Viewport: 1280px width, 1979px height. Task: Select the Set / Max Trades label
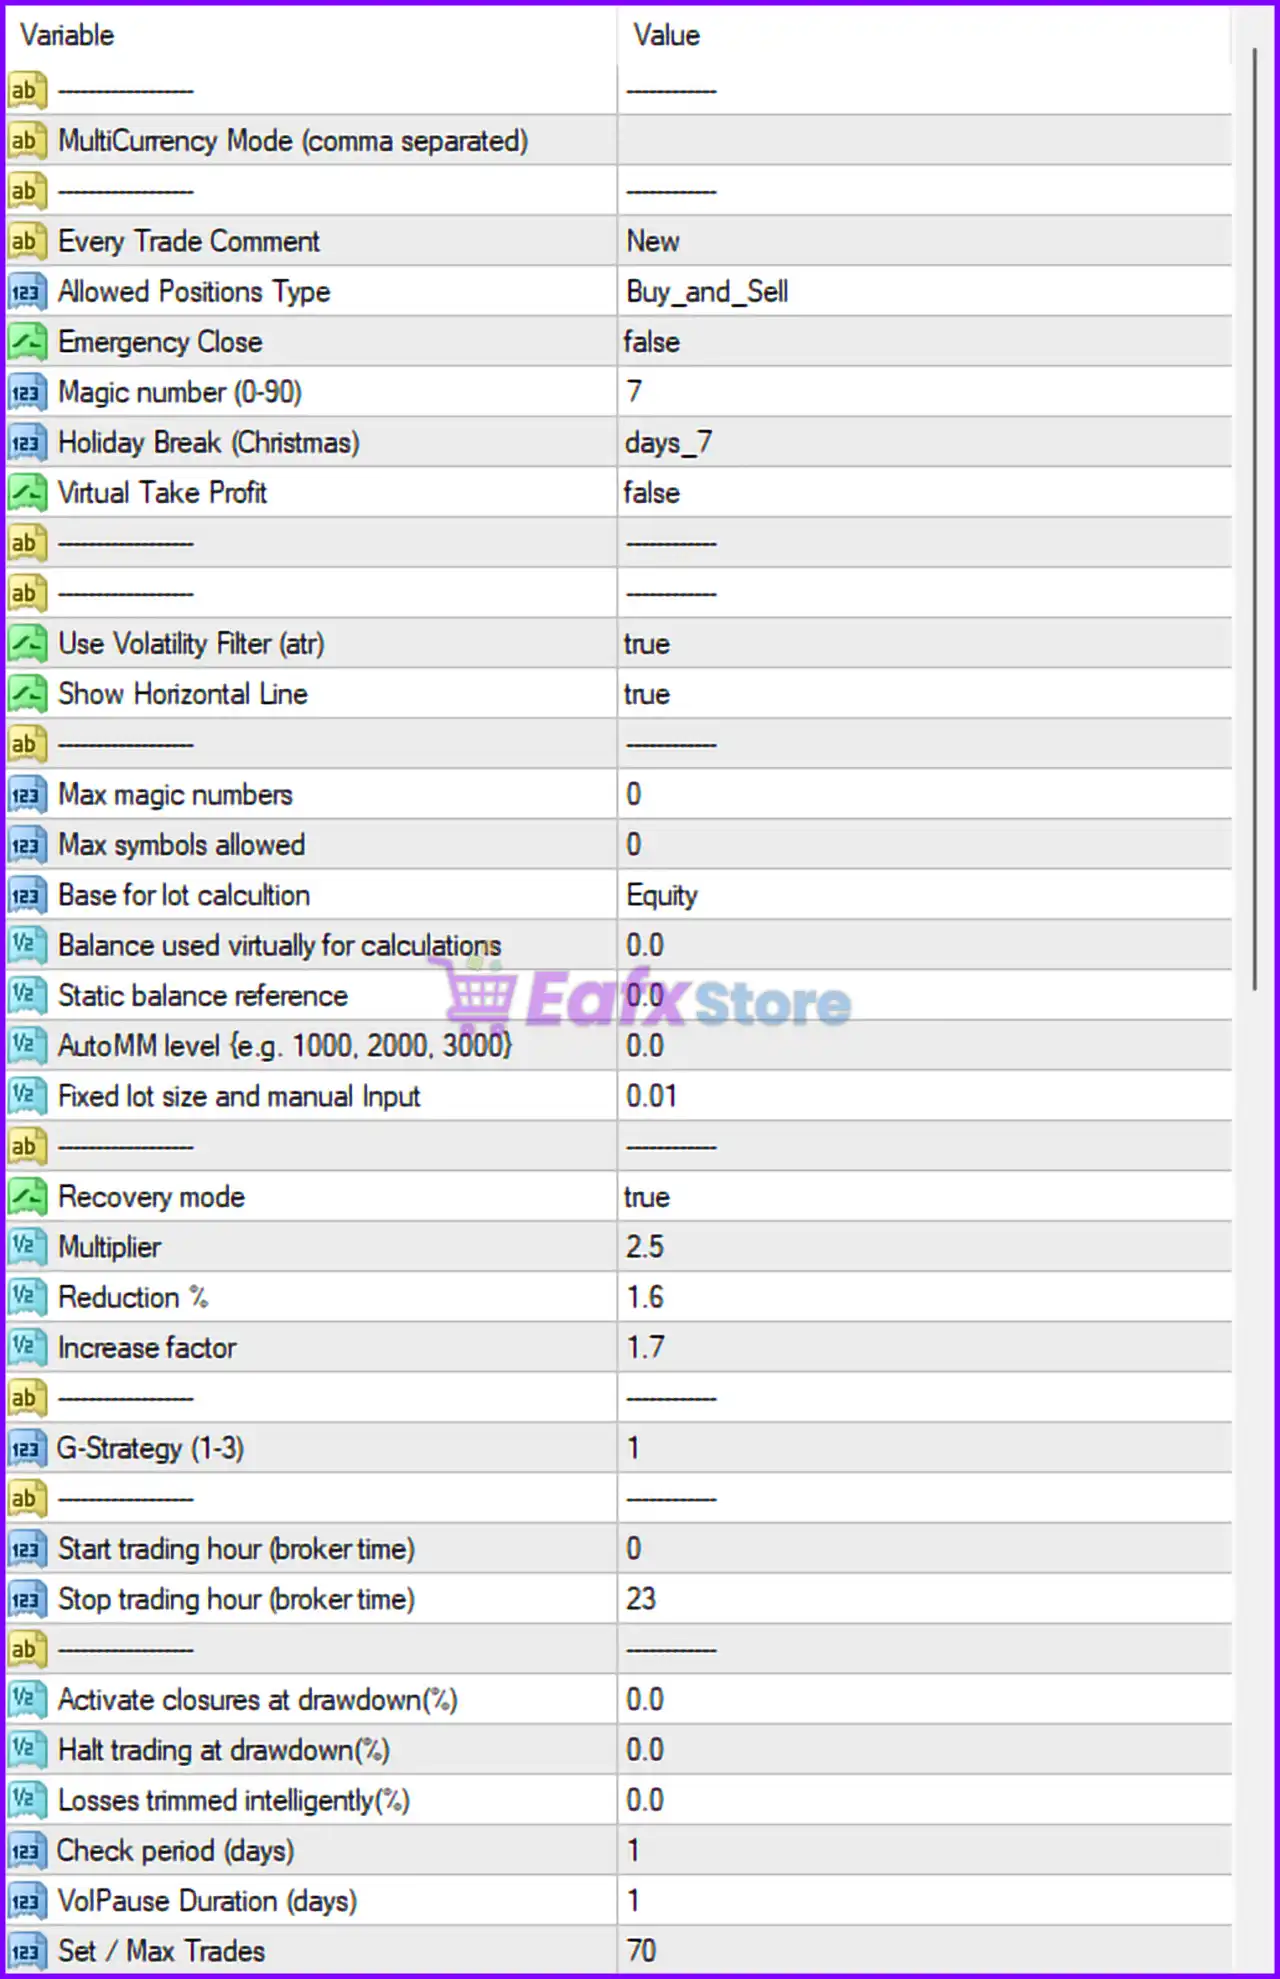tap(161, 1951)
